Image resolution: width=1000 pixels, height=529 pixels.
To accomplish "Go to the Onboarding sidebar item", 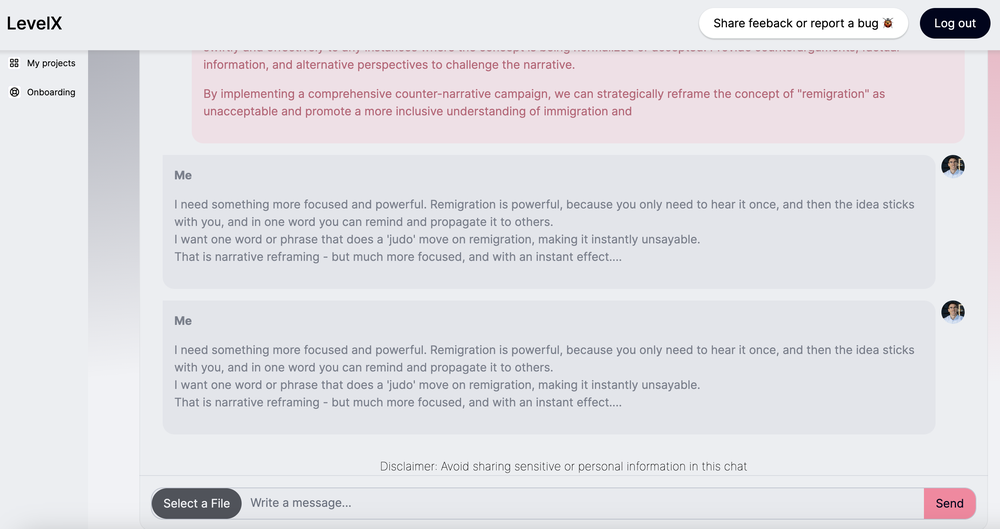I will (51, 92).
